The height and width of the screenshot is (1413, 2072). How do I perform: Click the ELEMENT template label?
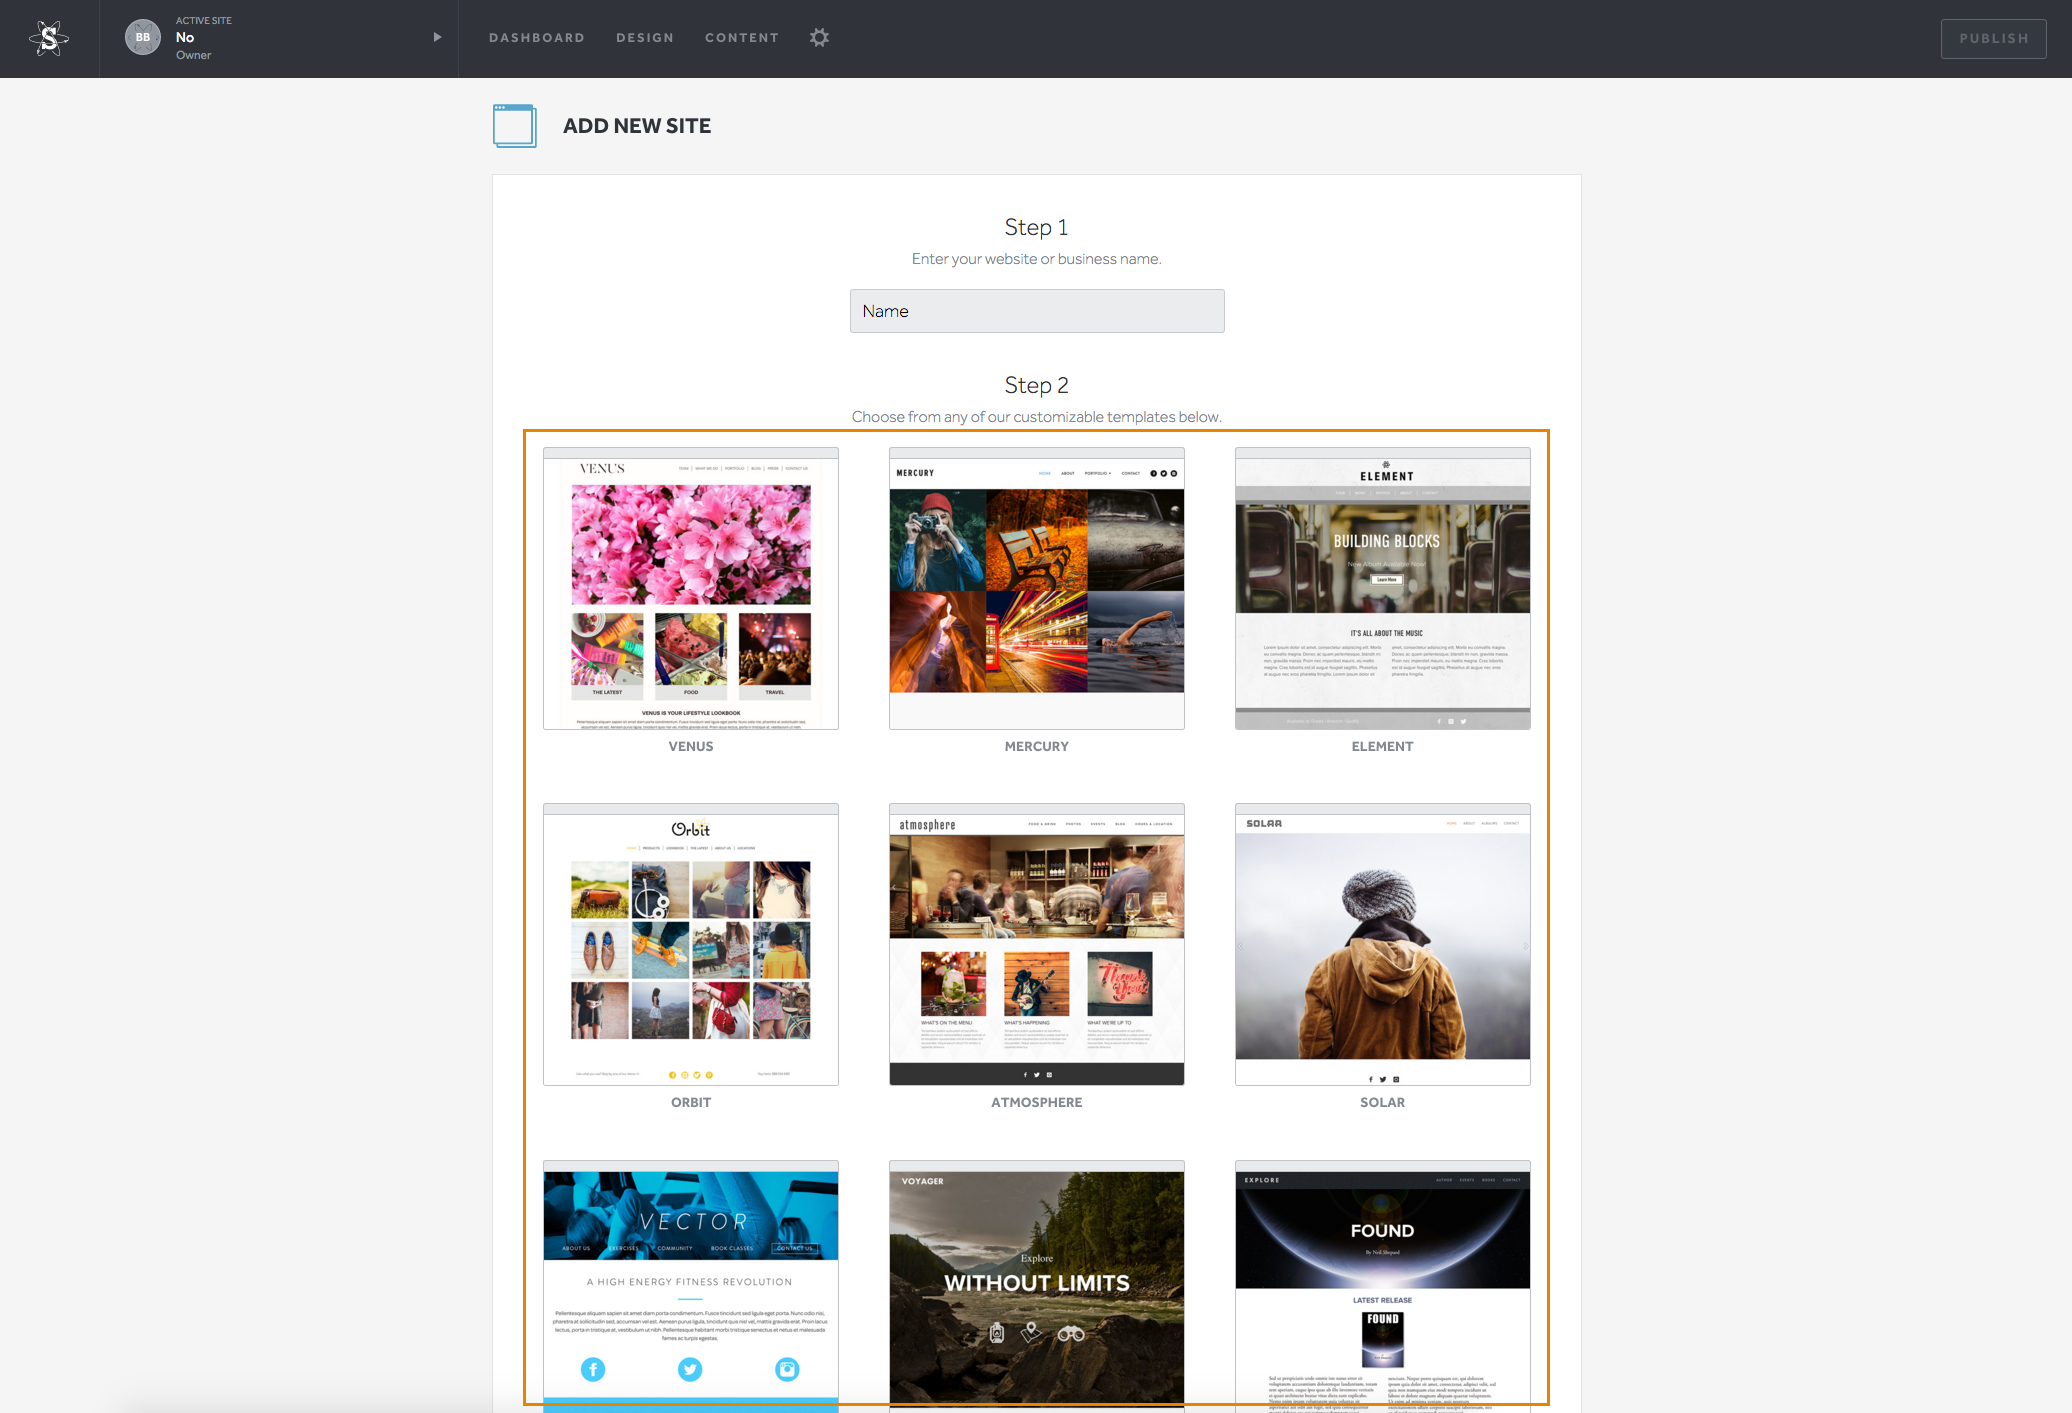click(x=1383, y=747)
